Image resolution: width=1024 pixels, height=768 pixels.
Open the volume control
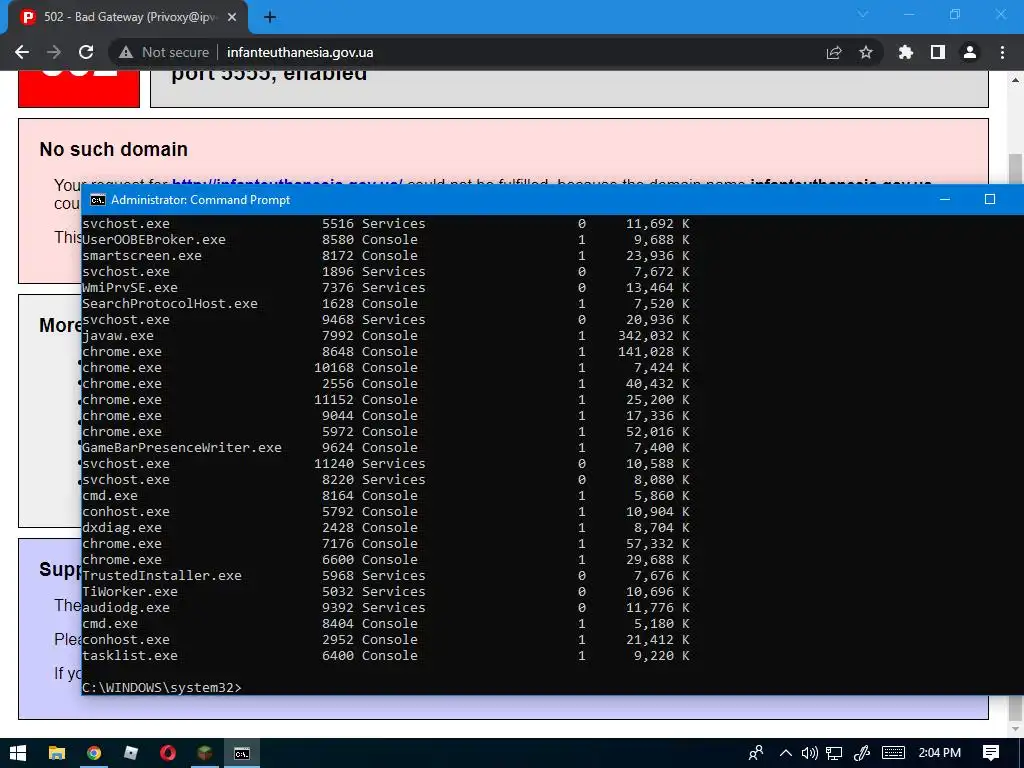(810, 753)
